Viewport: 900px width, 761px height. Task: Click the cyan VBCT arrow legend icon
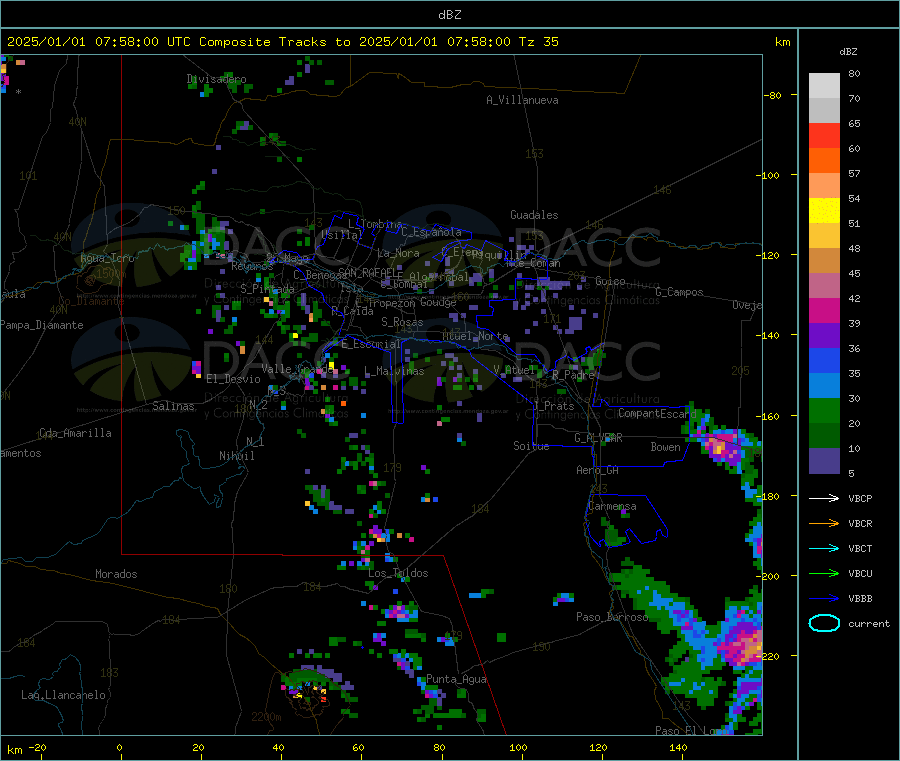coord(824,549)
